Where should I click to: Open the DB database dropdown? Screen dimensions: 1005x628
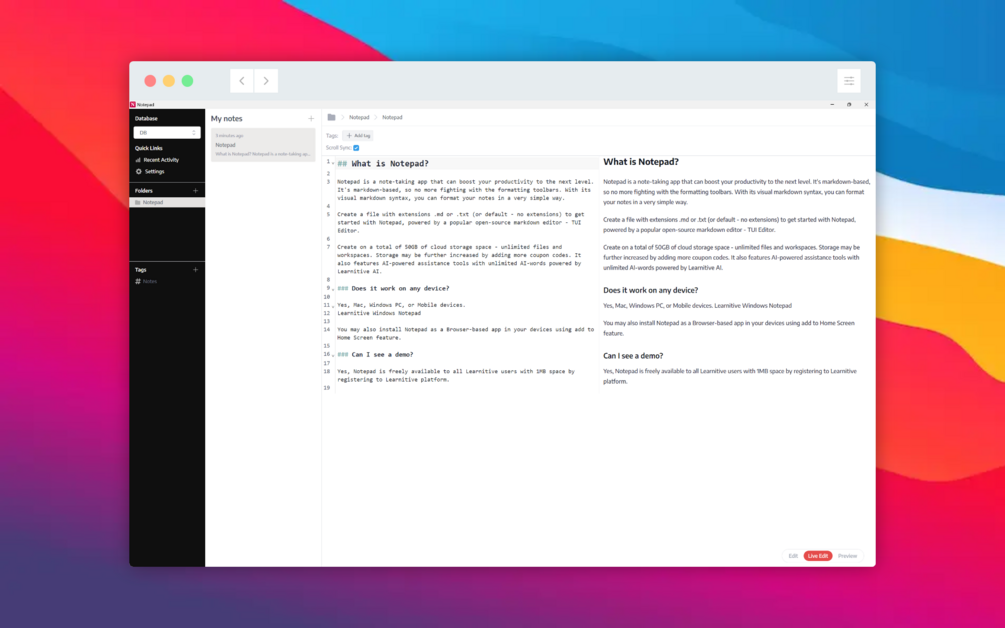click(167, 133)
